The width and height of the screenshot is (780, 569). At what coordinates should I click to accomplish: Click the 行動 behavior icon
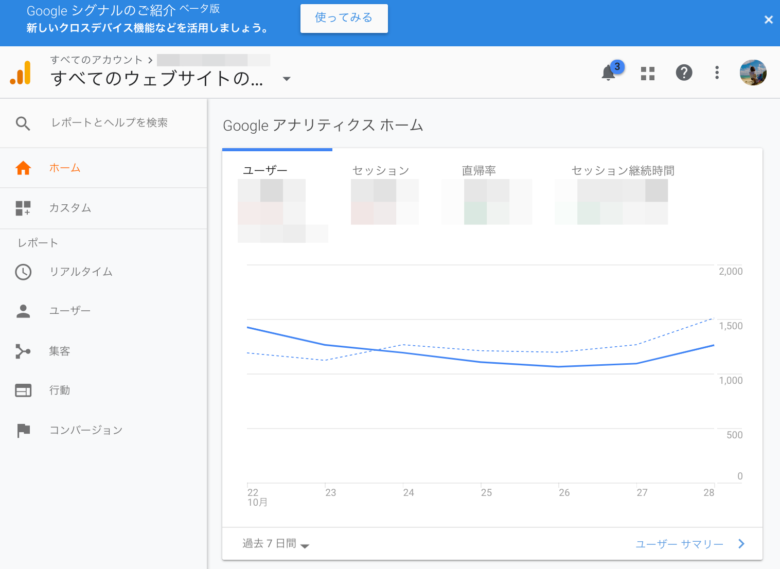(23, 390)
